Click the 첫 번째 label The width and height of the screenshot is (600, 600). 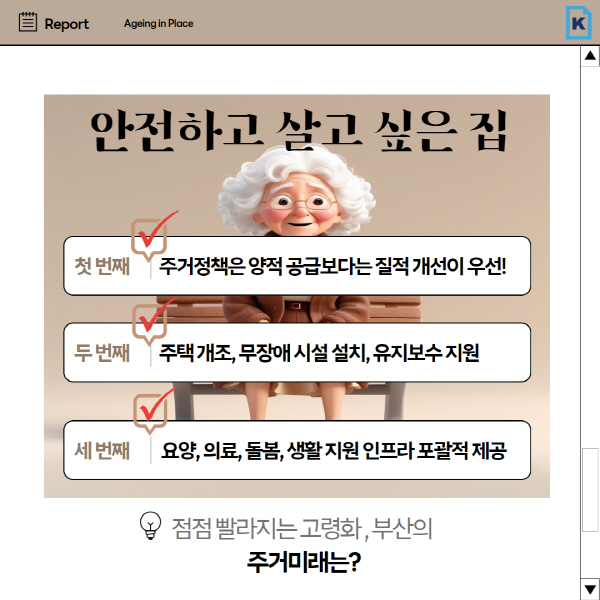click(102, 266)
